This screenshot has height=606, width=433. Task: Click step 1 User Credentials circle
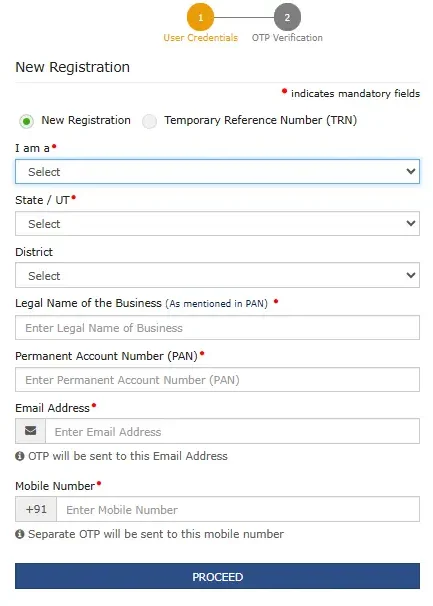point(200,17)
